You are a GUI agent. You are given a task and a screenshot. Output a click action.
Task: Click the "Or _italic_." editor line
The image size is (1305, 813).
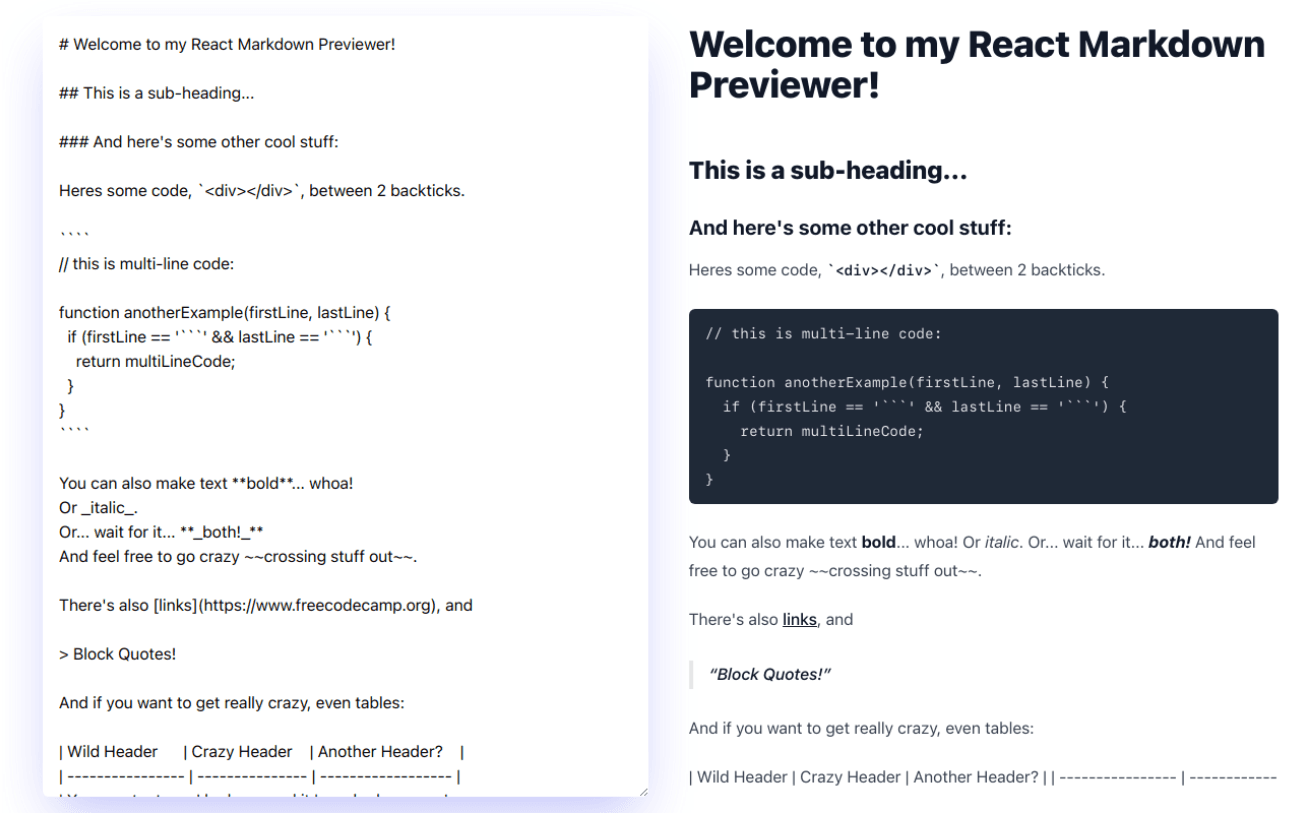tap(99, 507)
